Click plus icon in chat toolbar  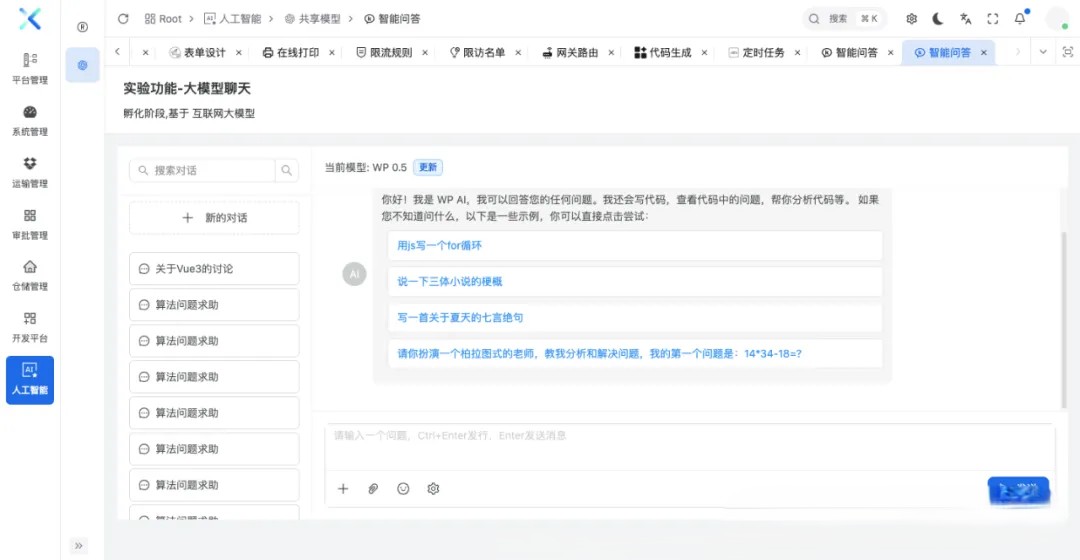pyautogui.click(x=343, y=488)
